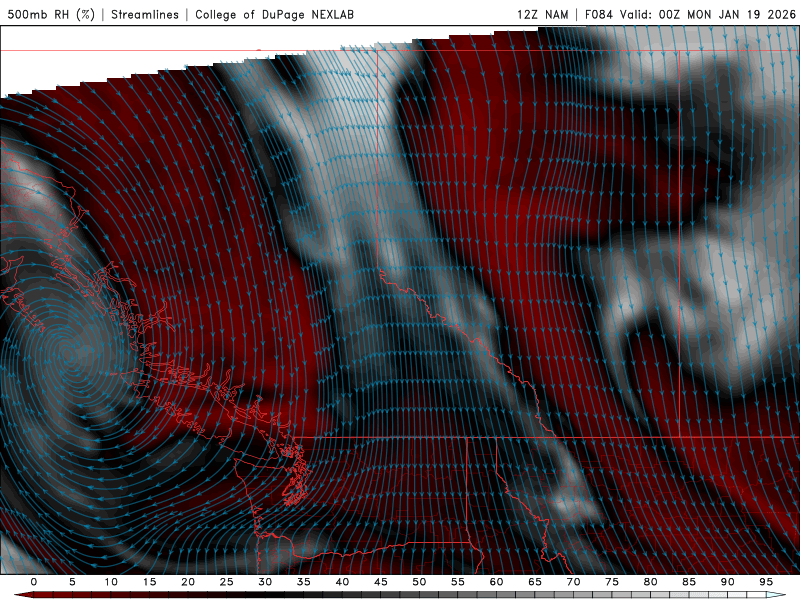Click the 'Streamlines' label in header
Viewport: 800px width, 600px height.
tap(145, 14)
